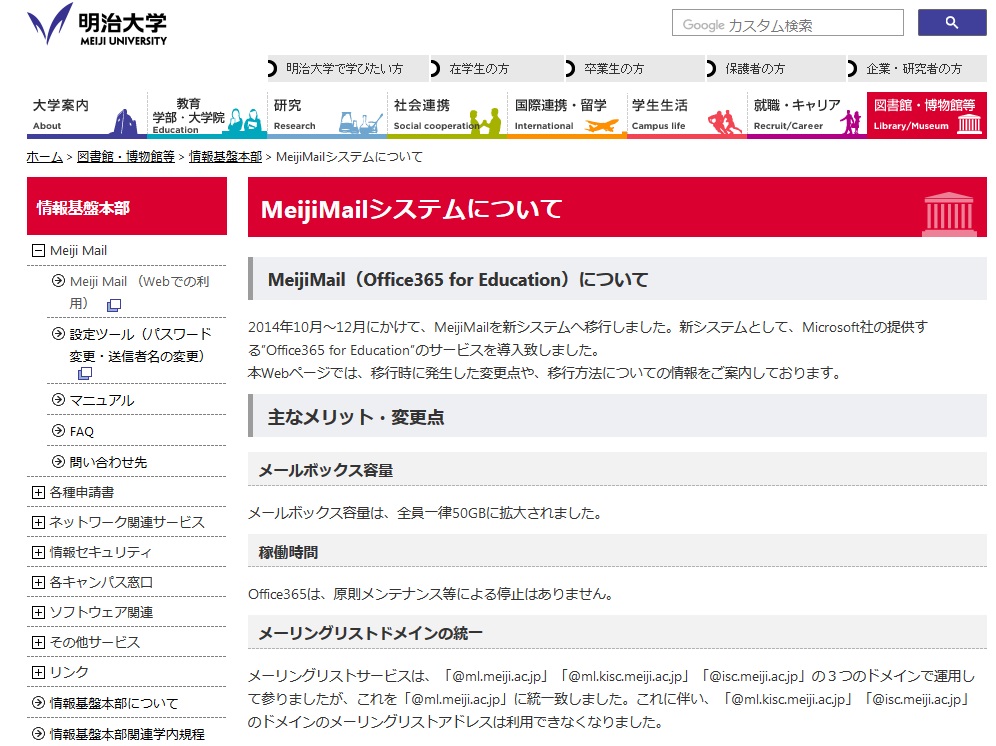The width and height of the screenshot is (996, 746).
Task: Open 問い合わせ先 sidebar link
Action: tap(108, 463)
